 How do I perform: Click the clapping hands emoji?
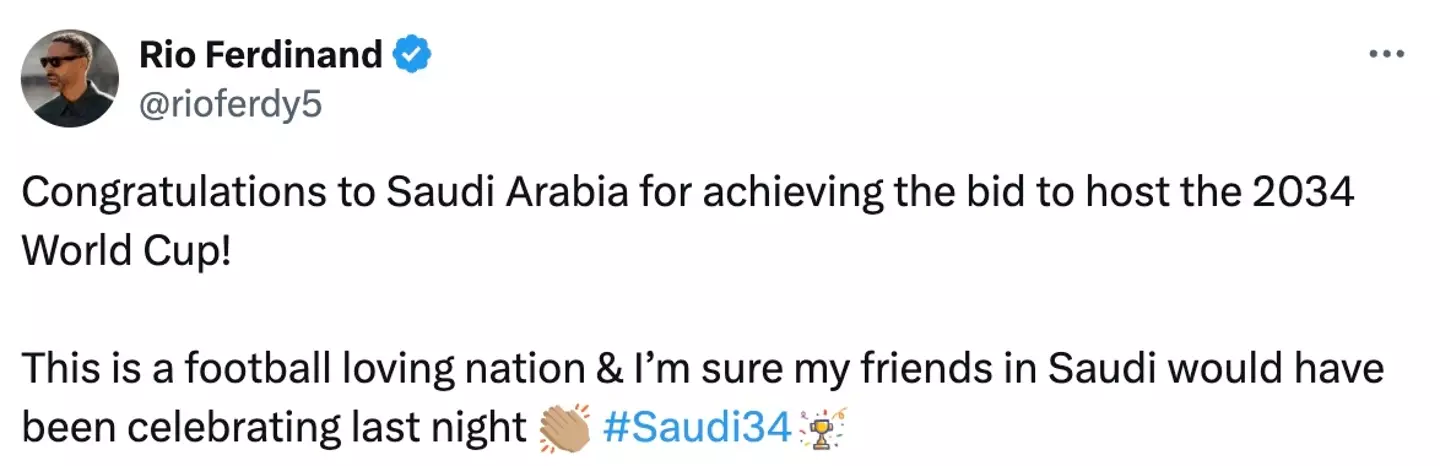coord(565,427)
